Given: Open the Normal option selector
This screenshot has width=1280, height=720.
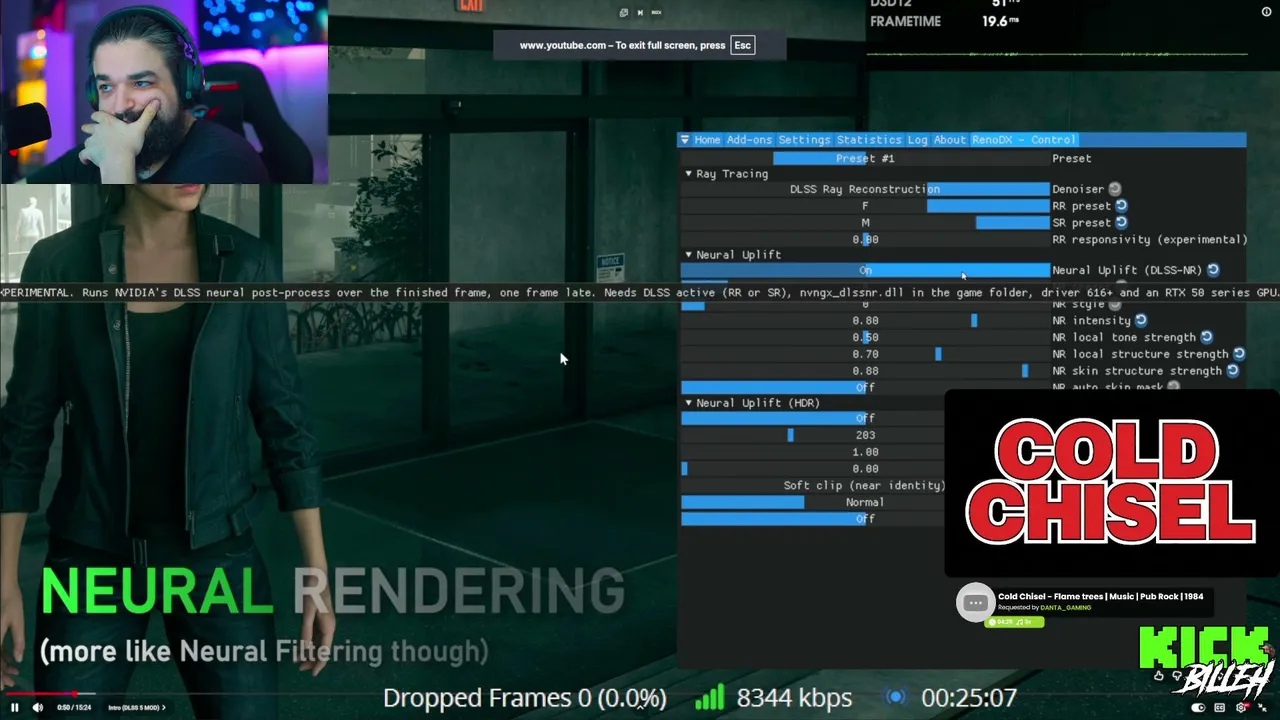Looking at the screenshot, I should pos(812,502).
